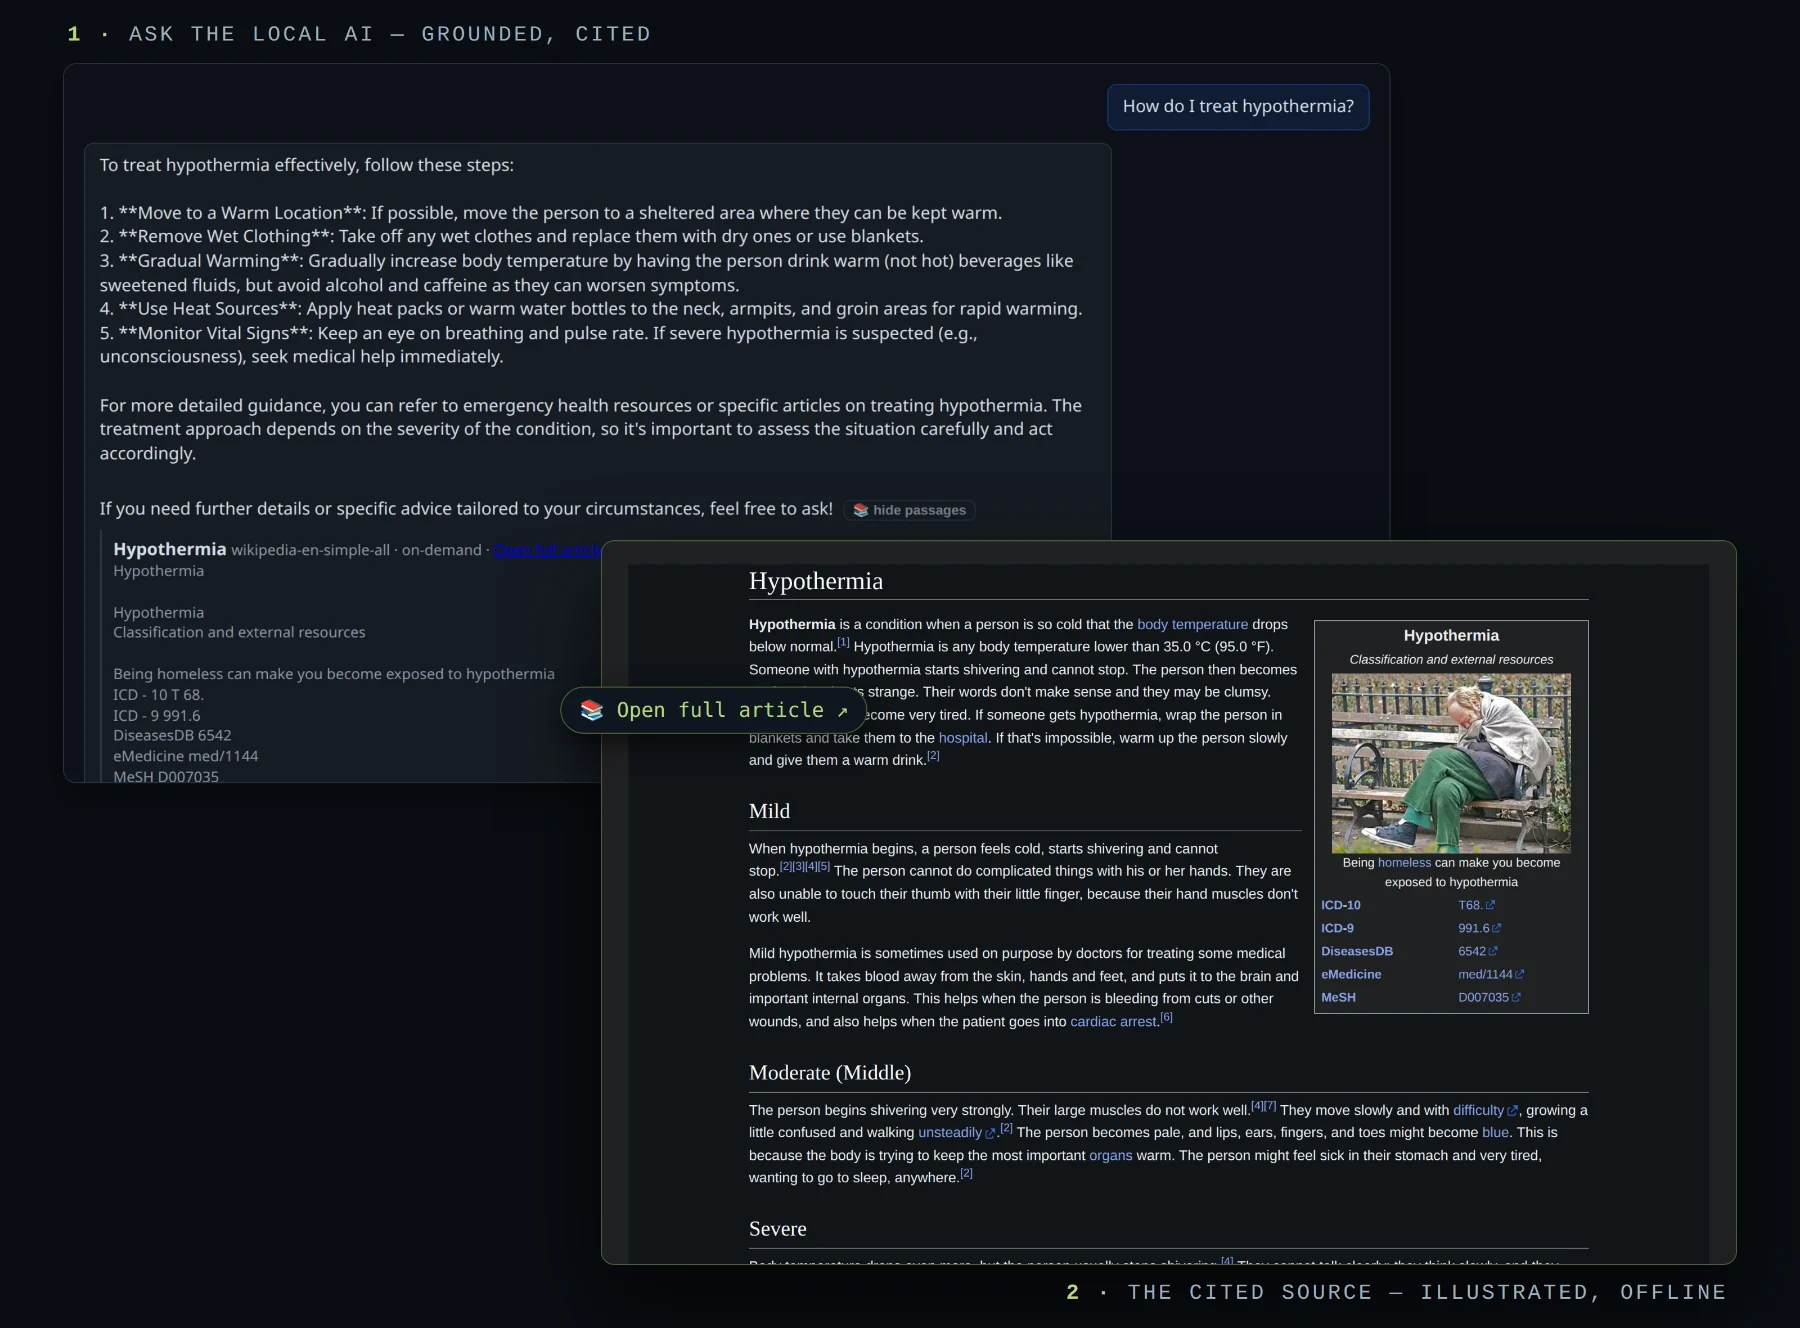
Task: Click 'Being homeless can make you become exposed' passage line
Action: tap(334, 674)
